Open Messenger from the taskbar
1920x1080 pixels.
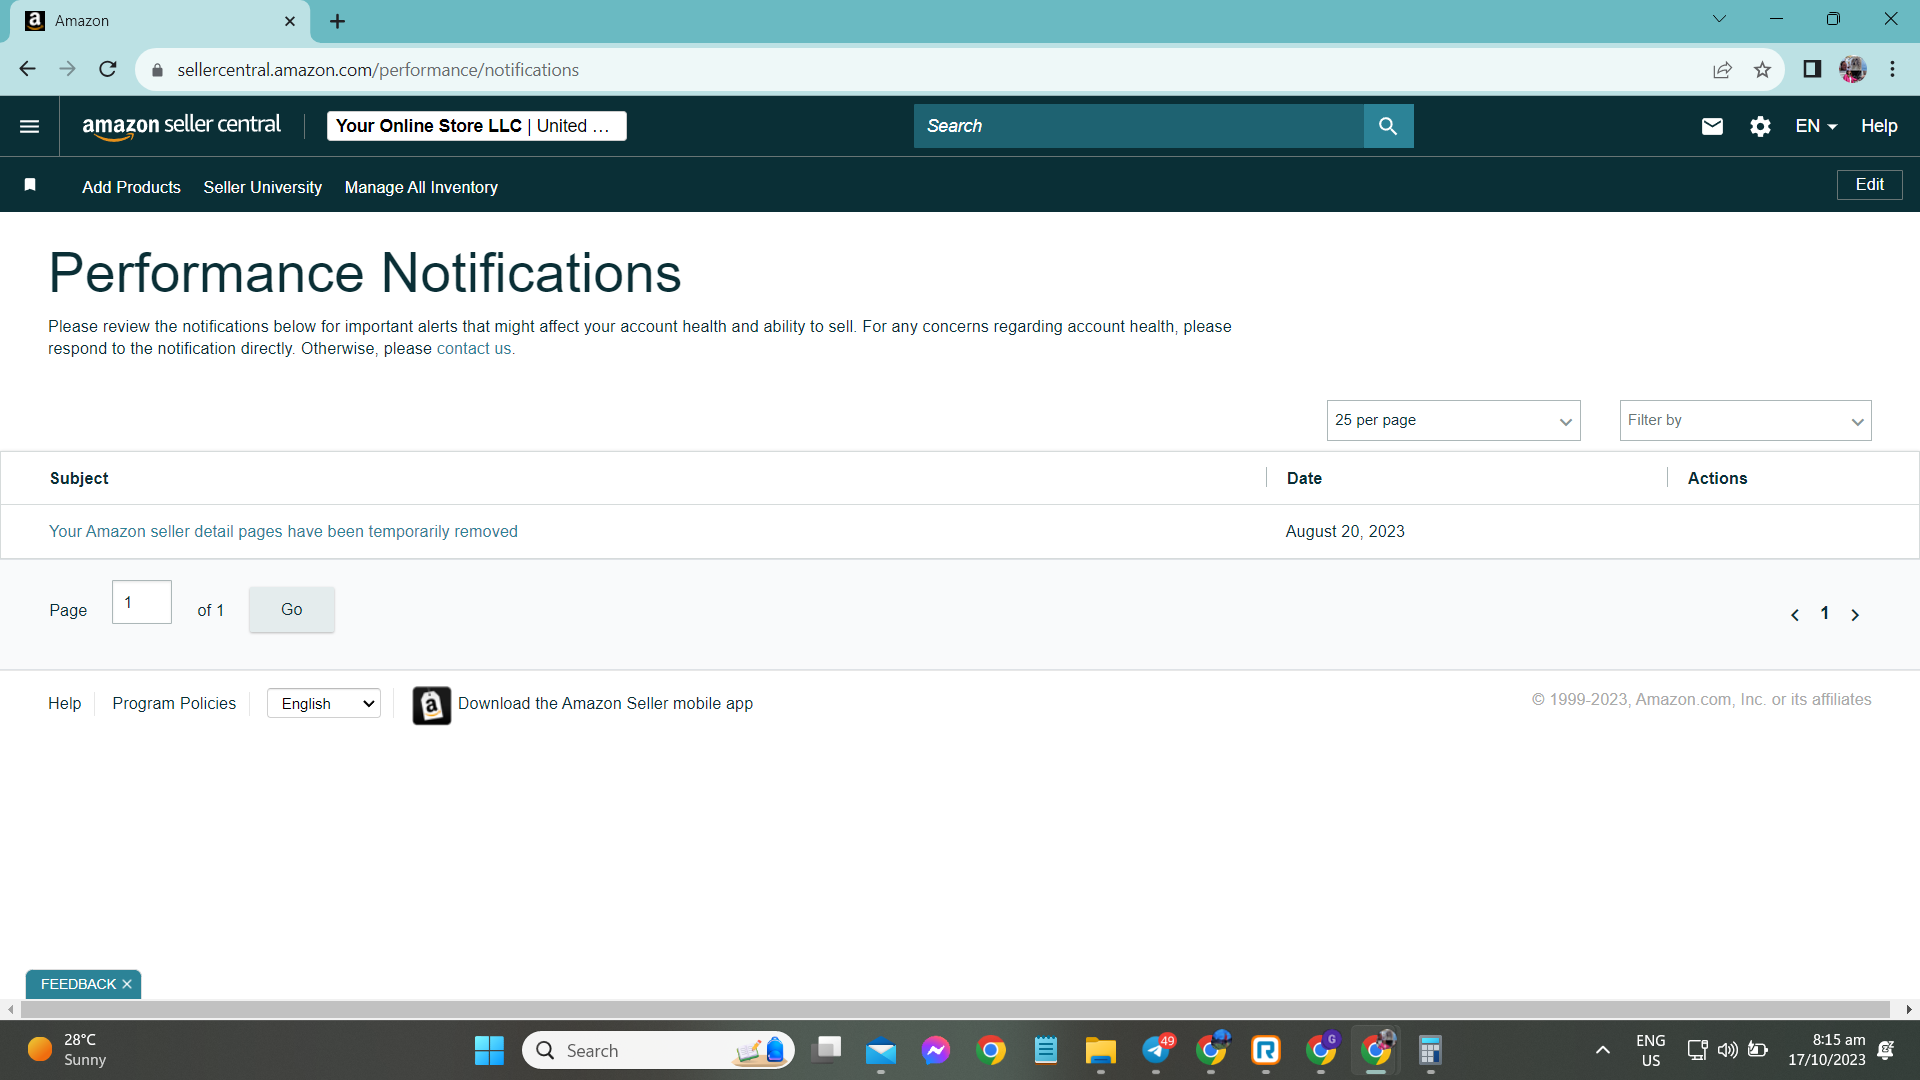936,1050
